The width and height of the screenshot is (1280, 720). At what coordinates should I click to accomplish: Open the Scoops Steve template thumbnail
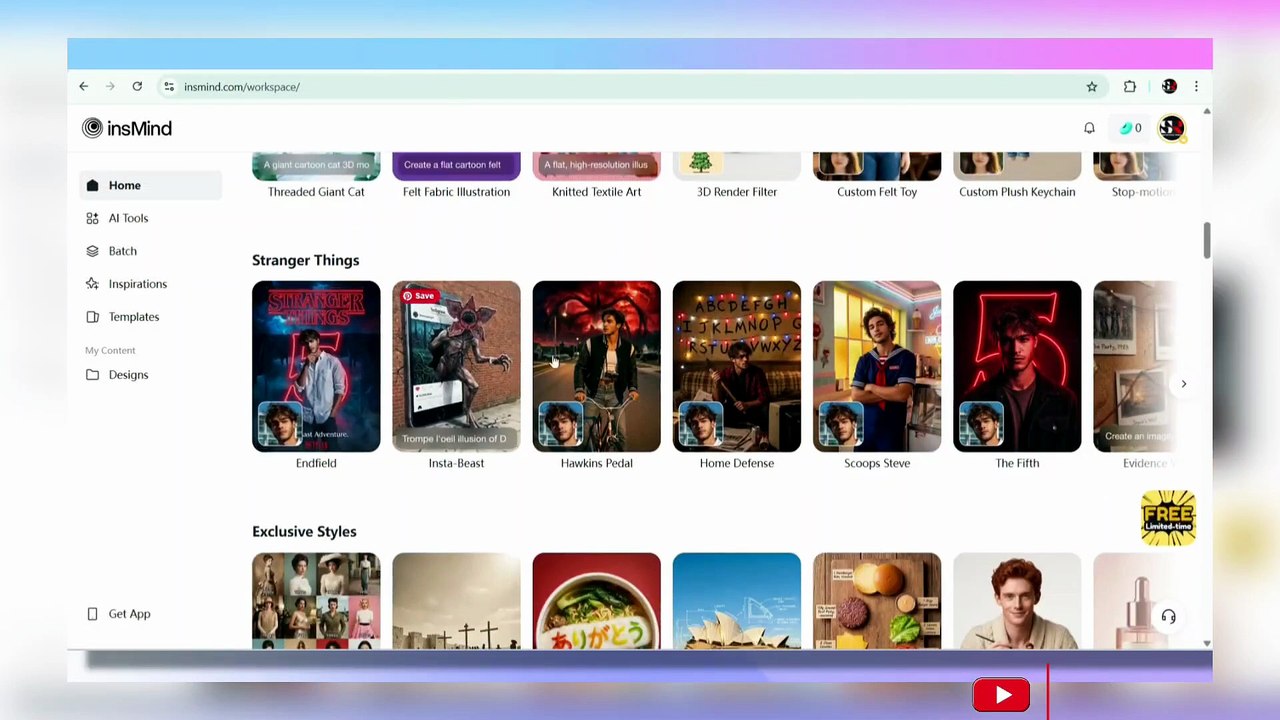[877, 366]
